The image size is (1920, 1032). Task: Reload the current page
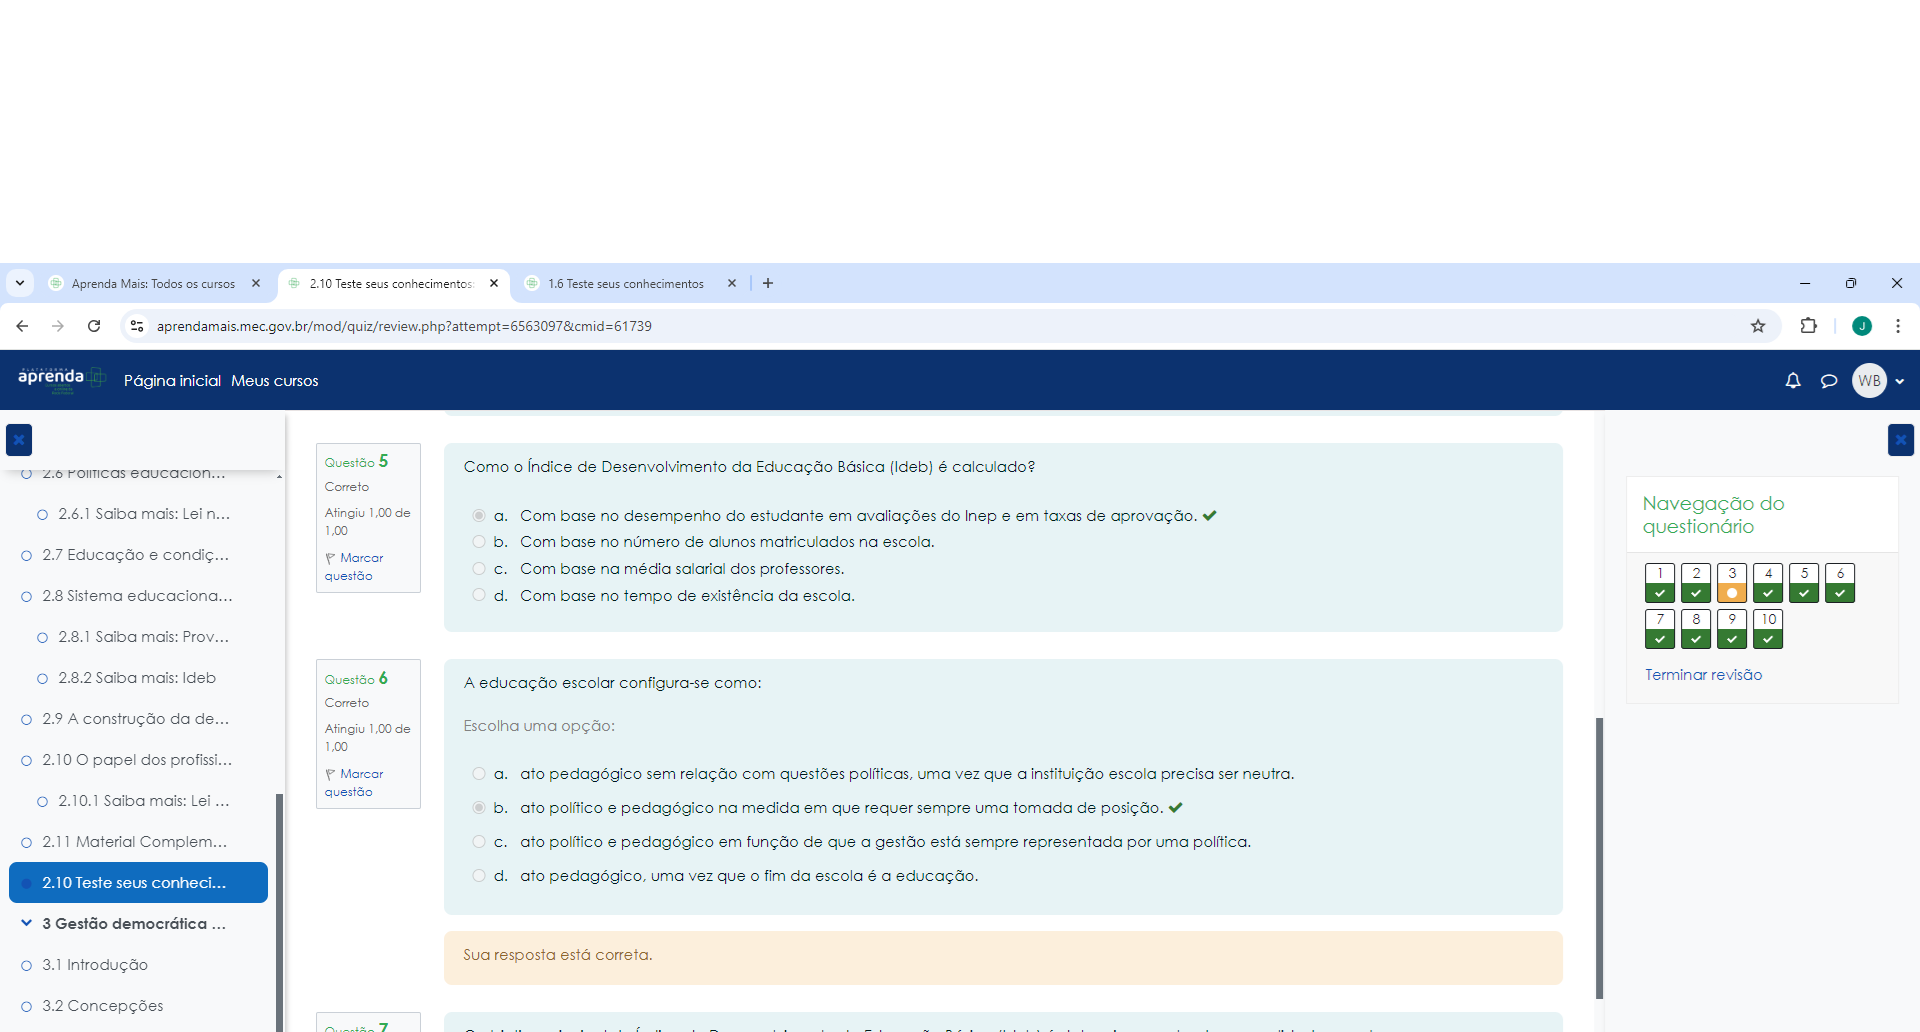[x=94, y=326]
